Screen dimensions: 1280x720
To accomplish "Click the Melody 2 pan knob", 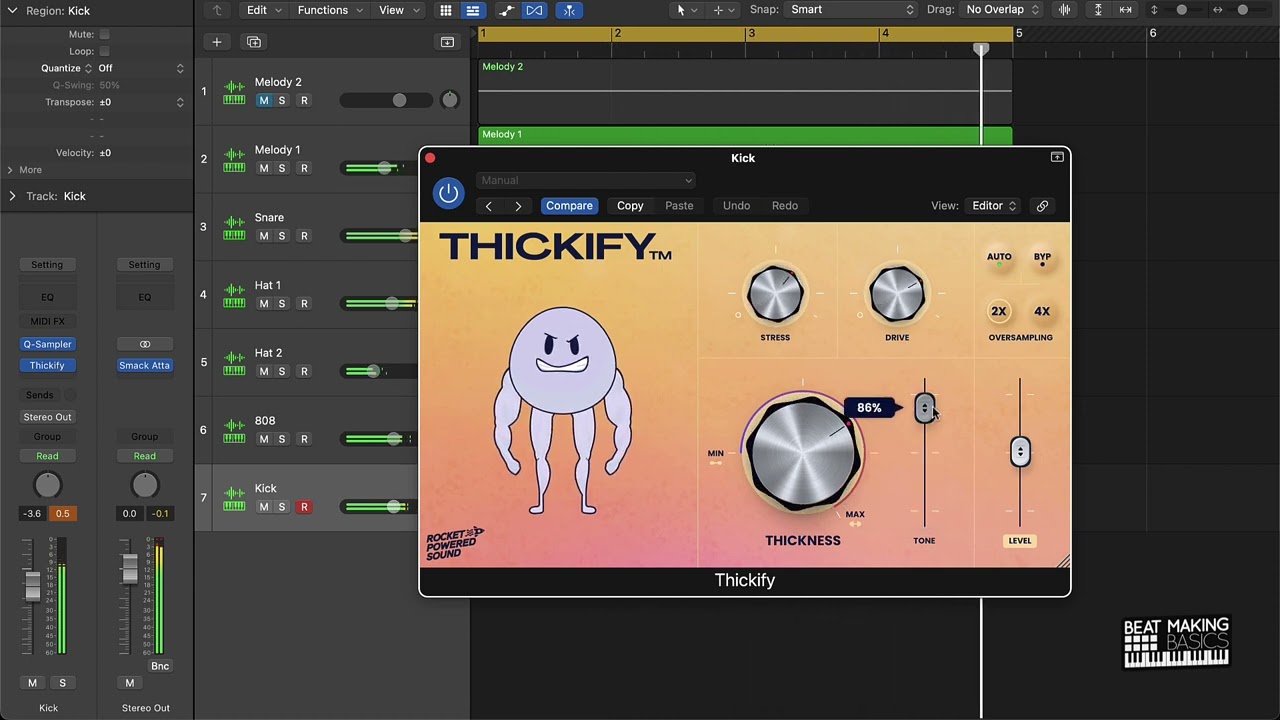I will [449, 99].
